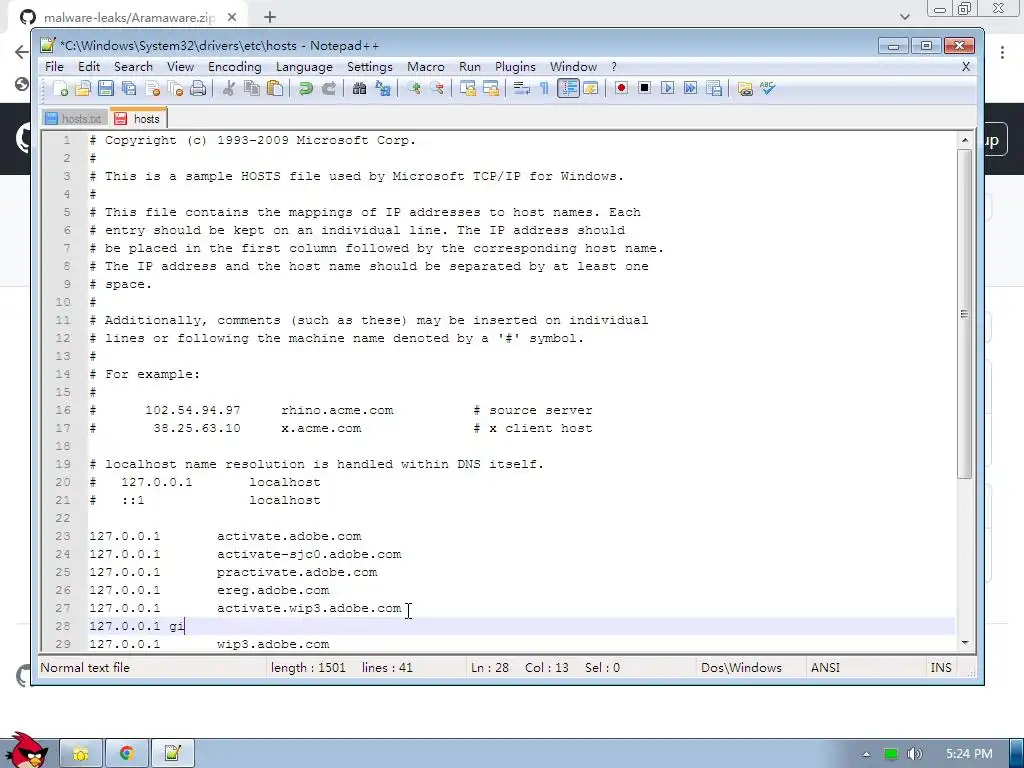Click 'length : 1501' status entry

click(x=308, y=667)
